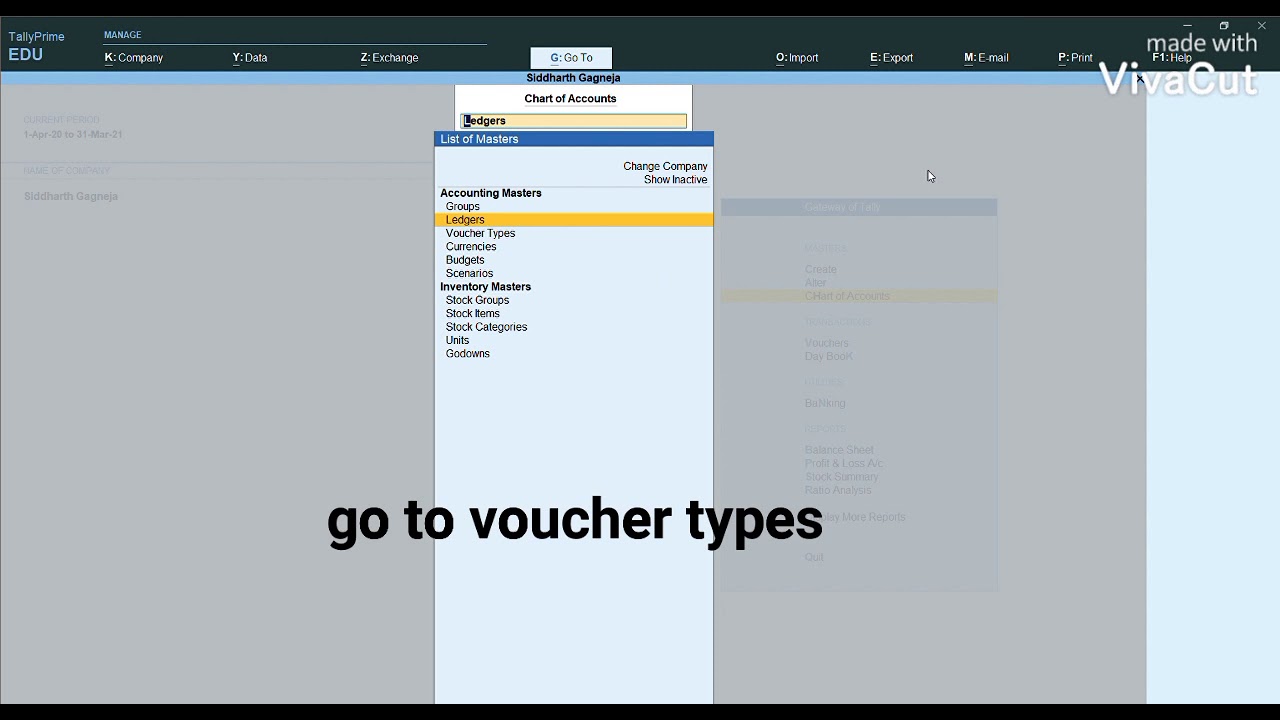The width and height of the screenshot is (1280, 720).
Task: Select Godowns under Inventory Masters
Action: [x=467, y=354]
